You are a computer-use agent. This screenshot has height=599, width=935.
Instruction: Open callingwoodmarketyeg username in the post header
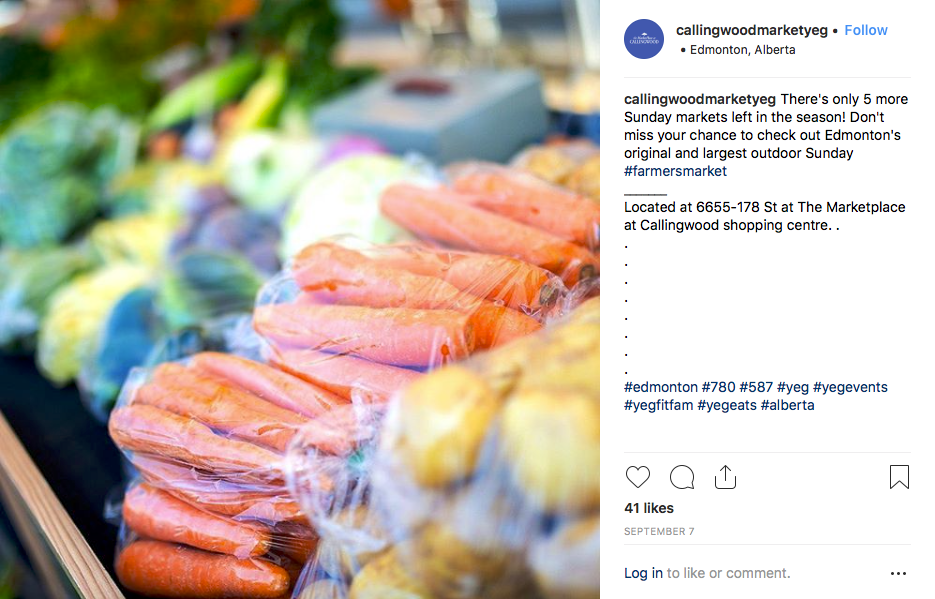(751, 30)
